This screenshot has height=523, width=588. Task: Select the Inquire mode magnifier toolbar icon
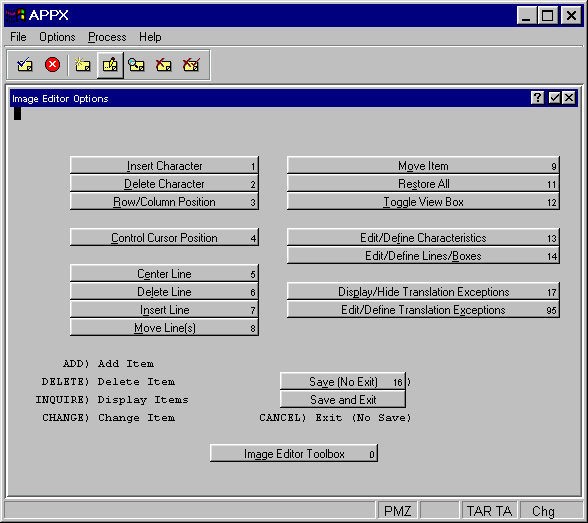[x=136, y=65]
